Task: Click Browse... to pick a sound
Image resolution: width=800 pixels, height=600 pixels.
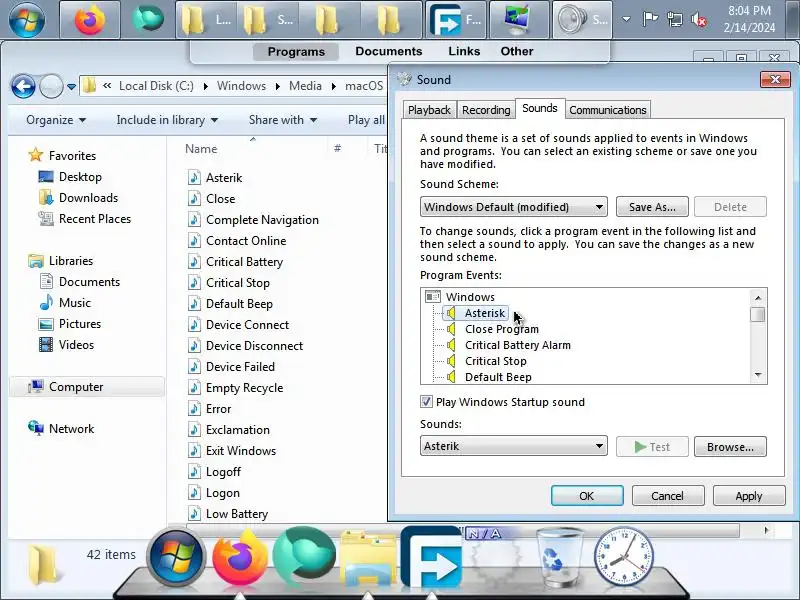Action: point(730,446)
